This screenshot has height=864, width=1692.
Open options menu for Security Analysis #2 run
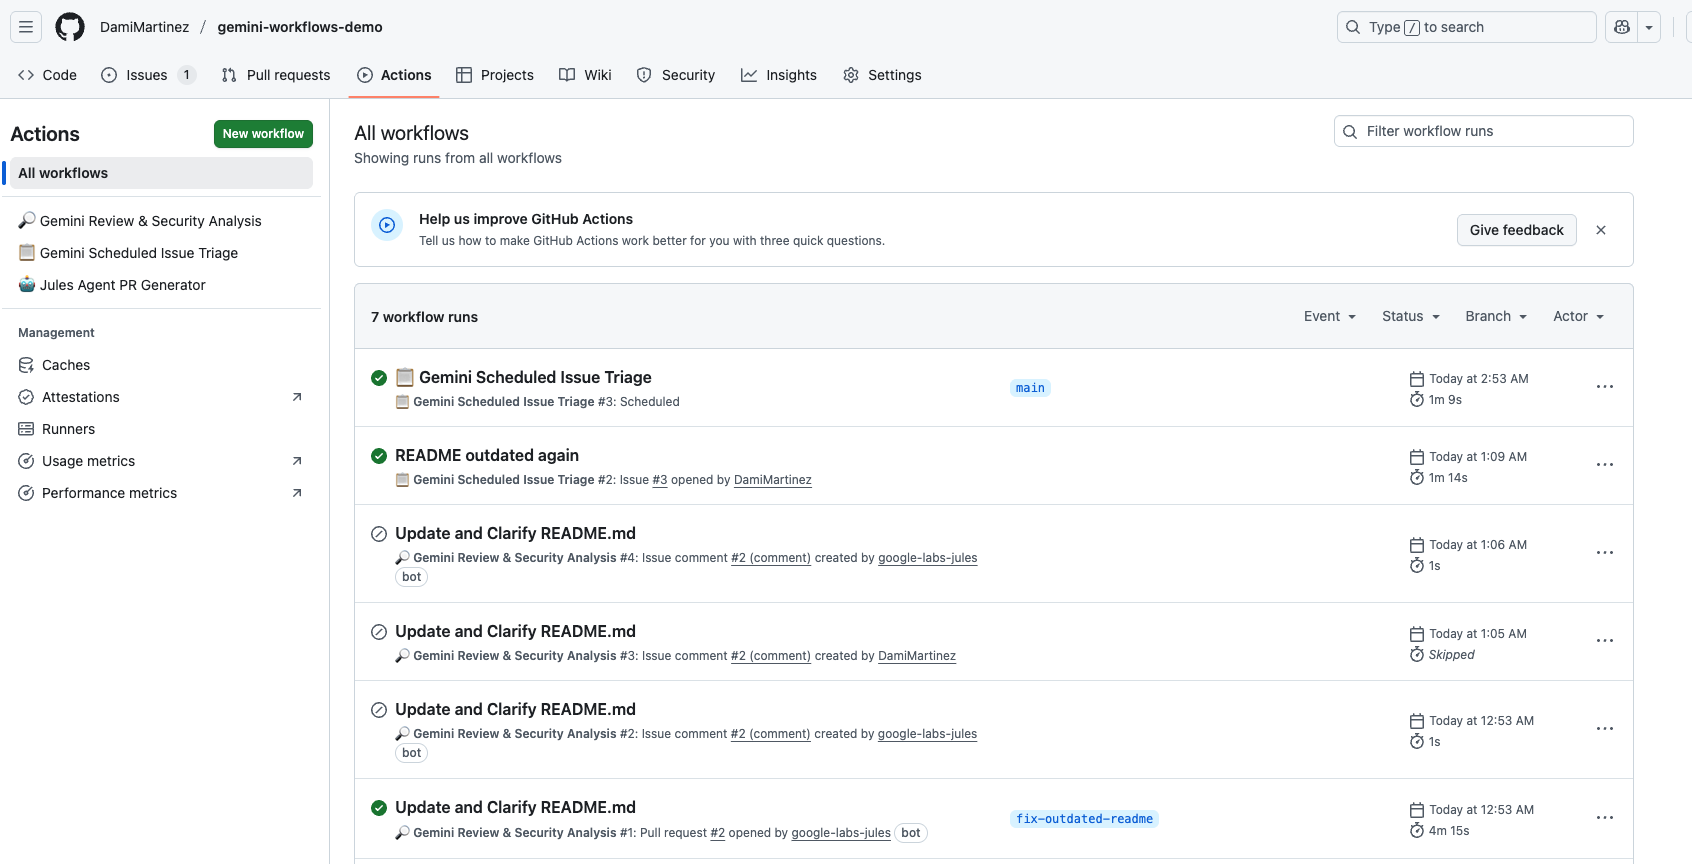point(1605,729)
